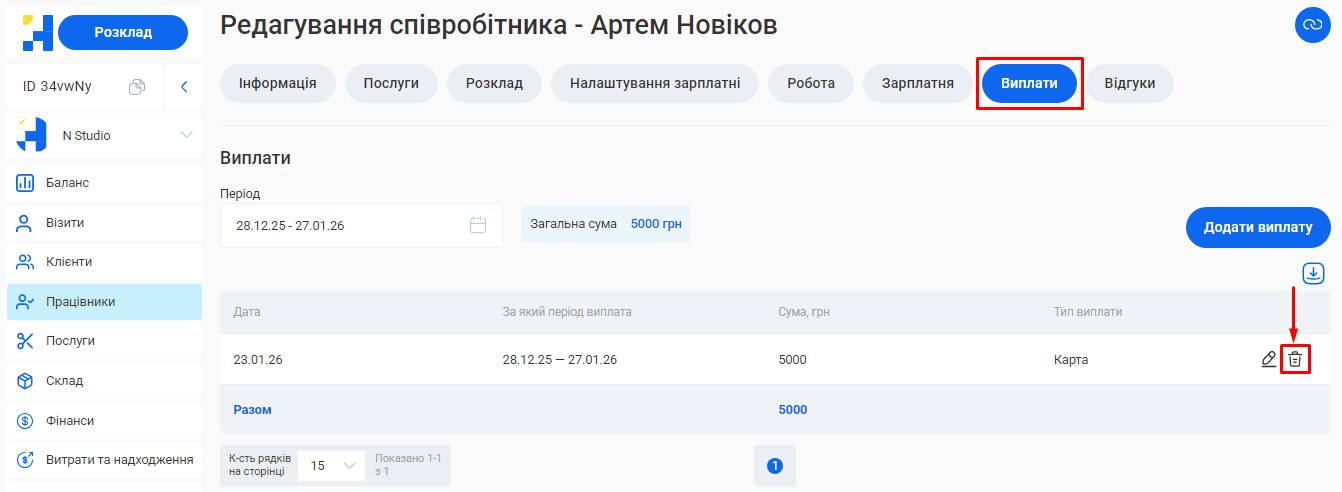Click the Фінанси dollar icon
The height and width of the screenshot is (492, 1342).
click(26, 421)
